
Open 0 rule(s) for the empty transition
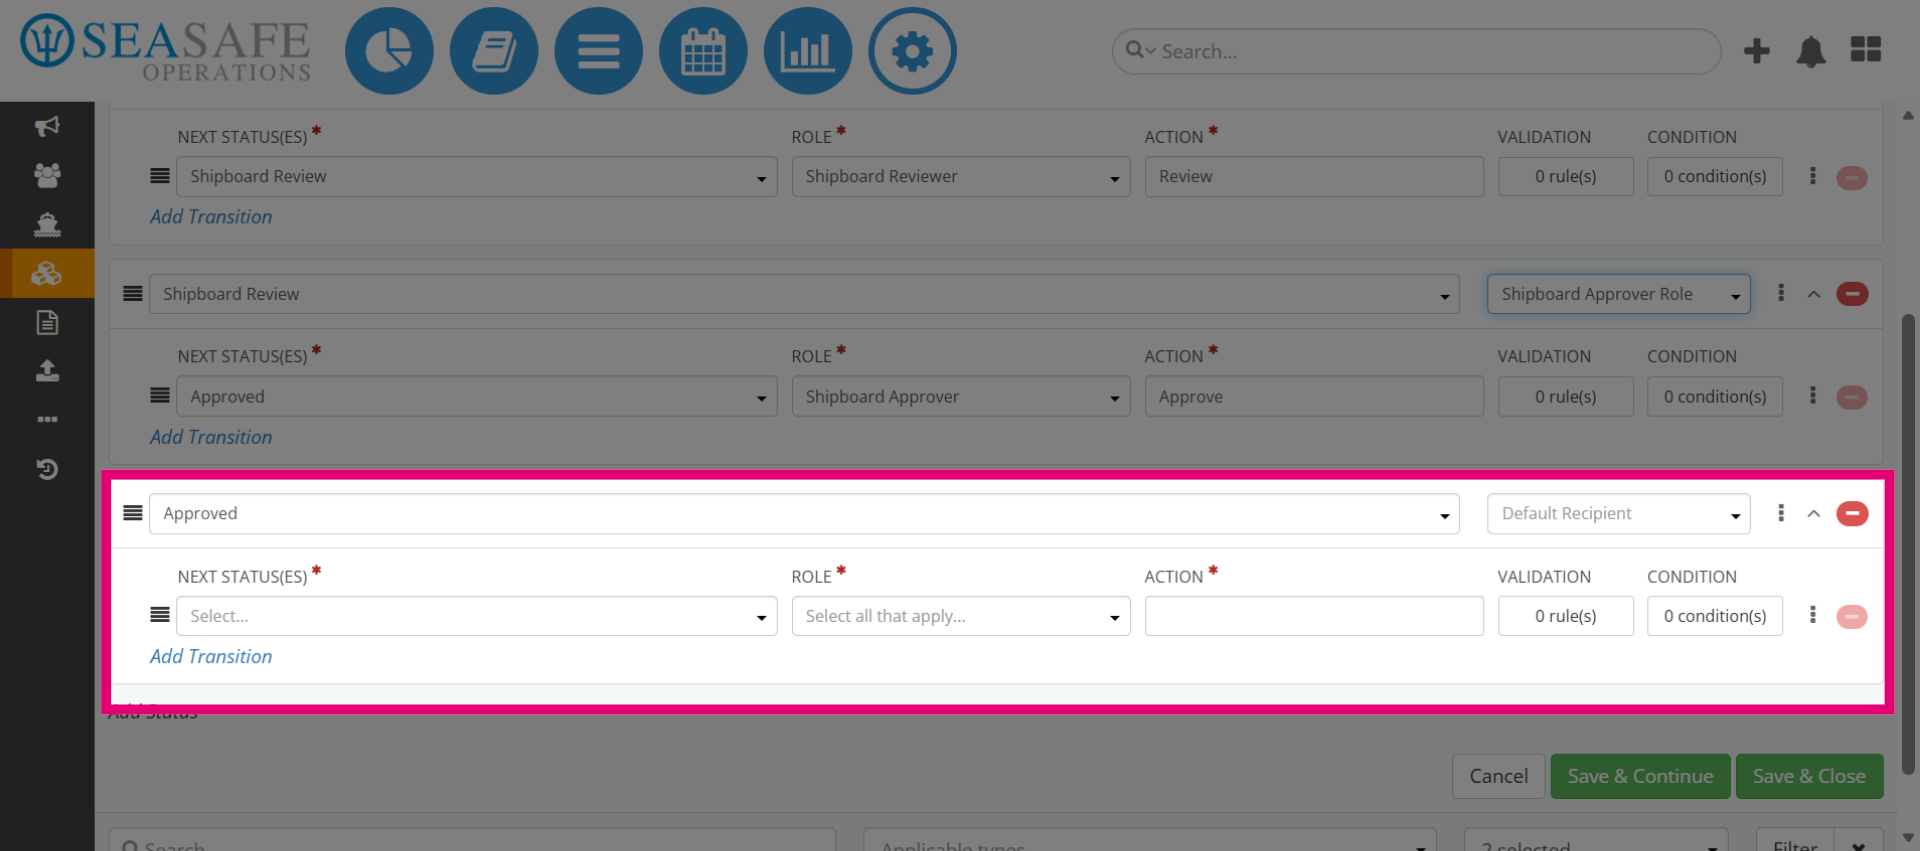coord(1565,616)
